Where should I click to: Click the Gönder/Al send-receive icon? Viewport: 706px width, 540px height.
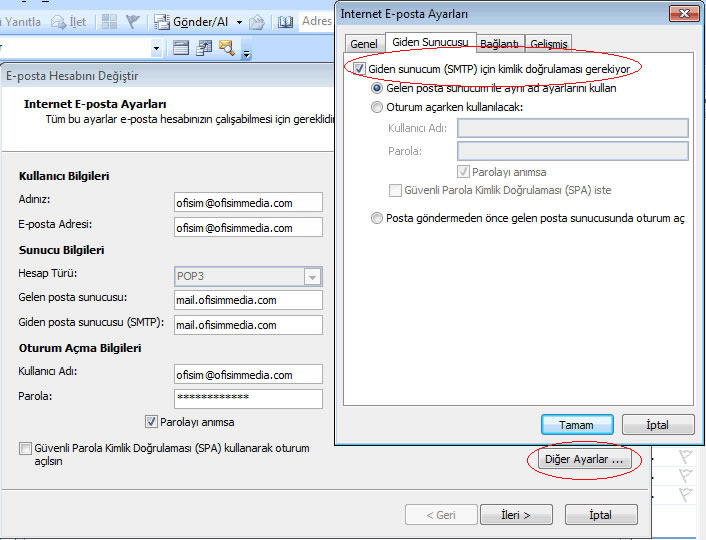pos(162,22)
